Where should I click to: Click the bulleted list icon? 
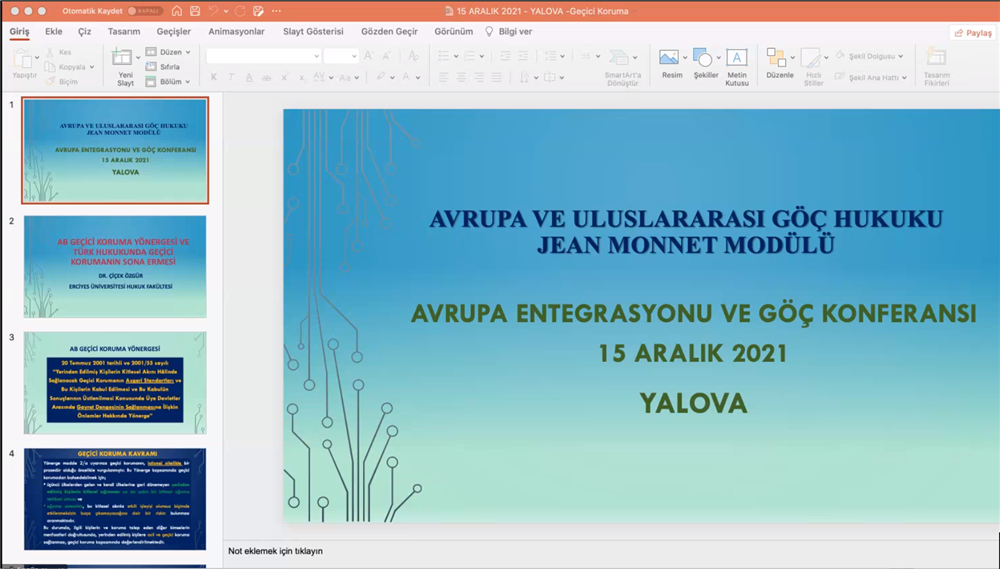click(444, 56)
